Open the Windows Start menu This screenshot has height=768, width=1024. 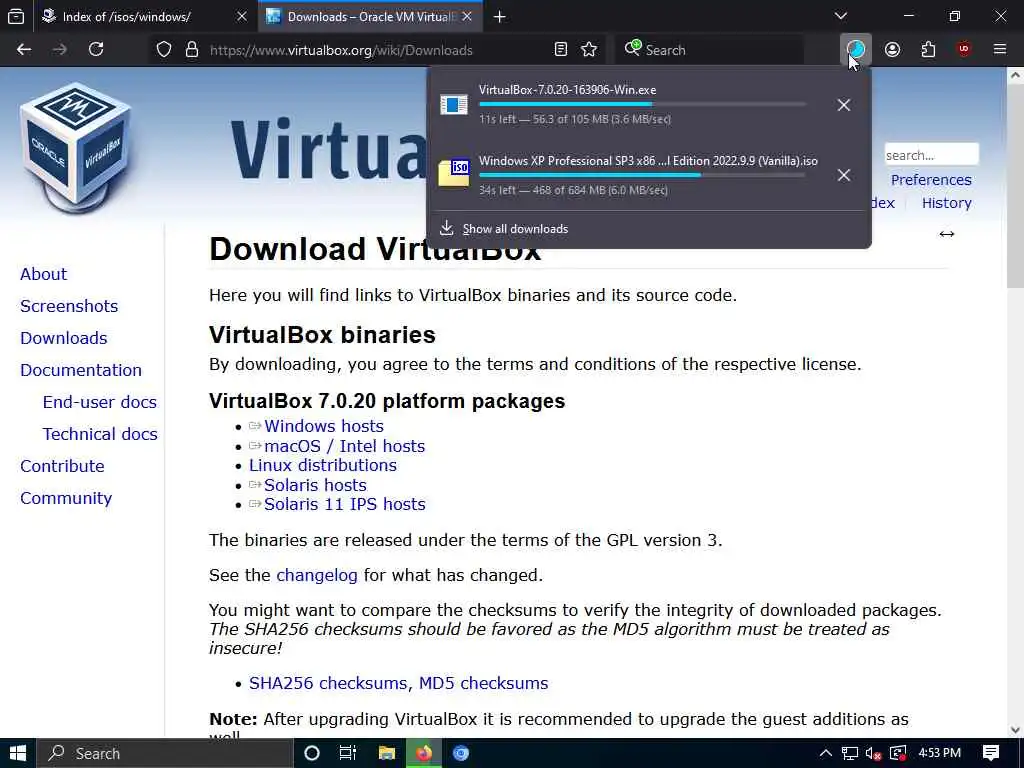(18, 753)
